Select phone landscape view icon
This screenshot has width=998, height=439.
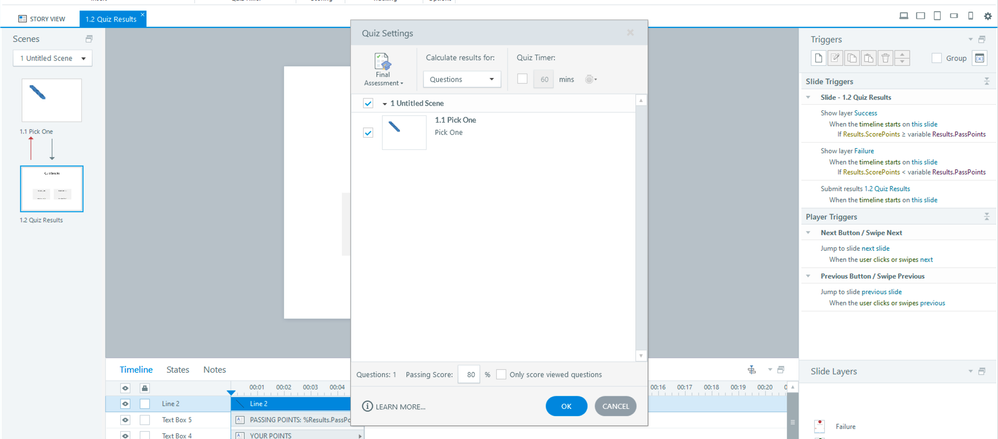953,17
